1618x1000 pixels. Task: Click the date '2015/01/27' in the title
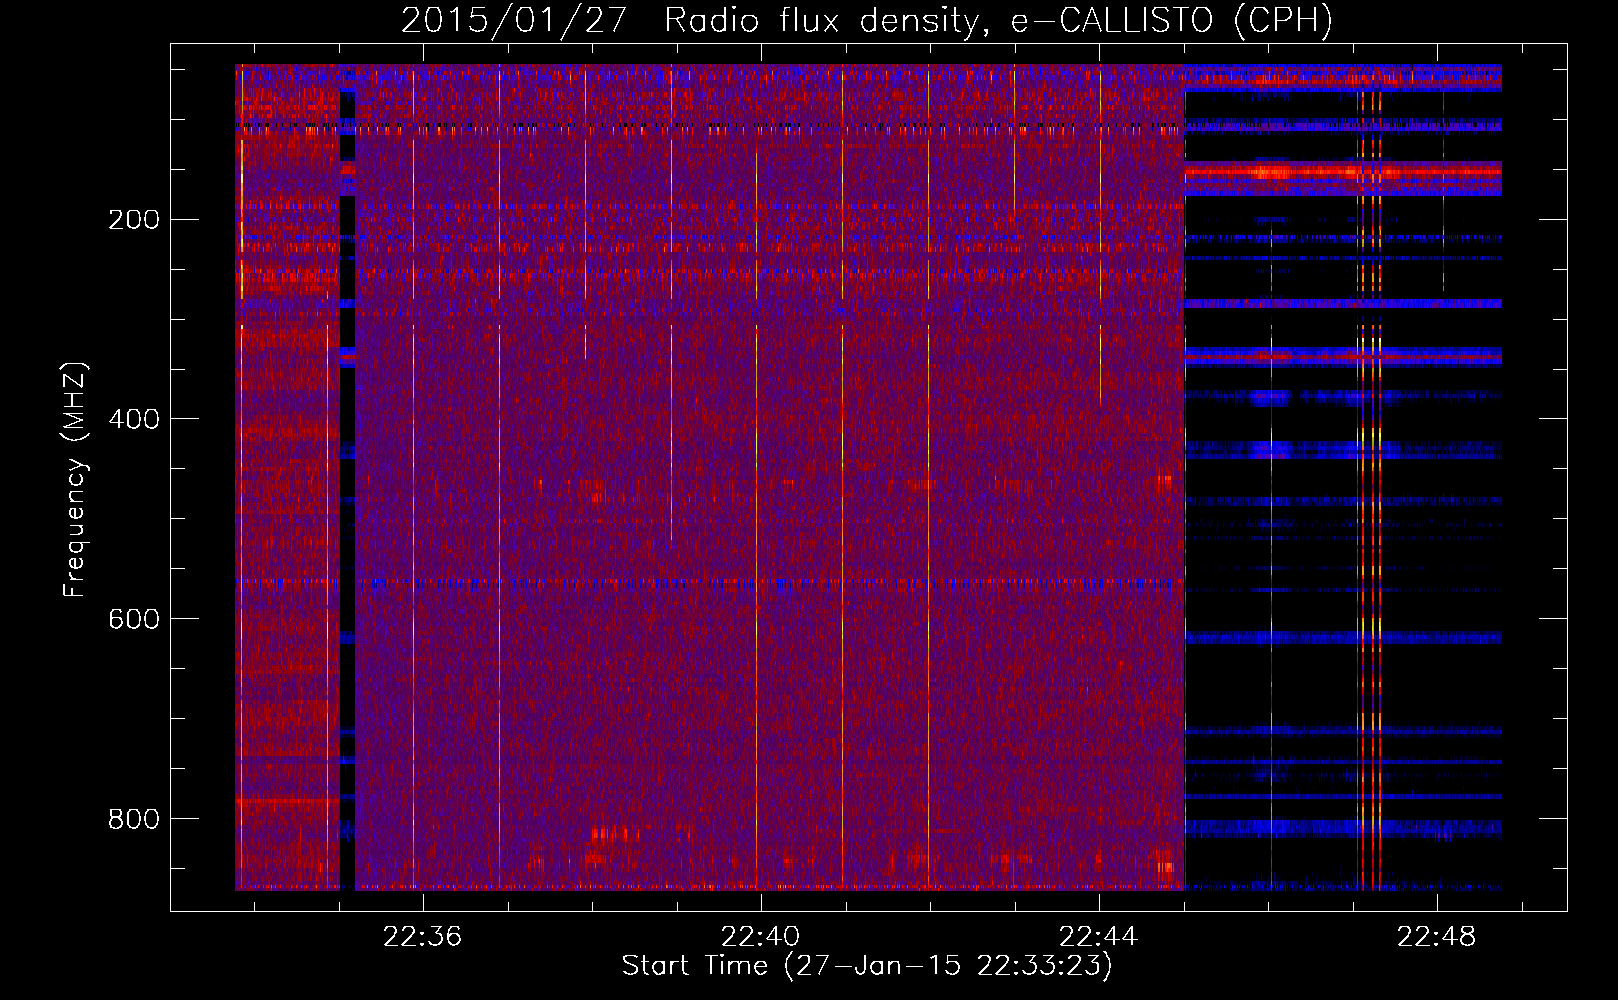514,20
